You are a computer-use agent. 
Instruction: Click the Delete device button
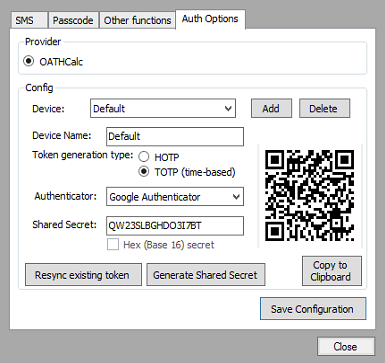(324, 108)
